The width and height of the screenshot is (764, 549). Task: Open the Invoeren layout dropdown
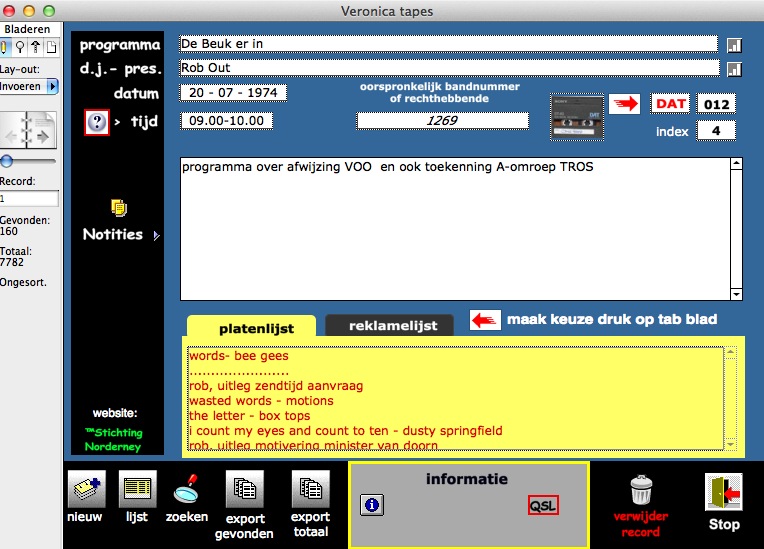[x=53, y=87]
